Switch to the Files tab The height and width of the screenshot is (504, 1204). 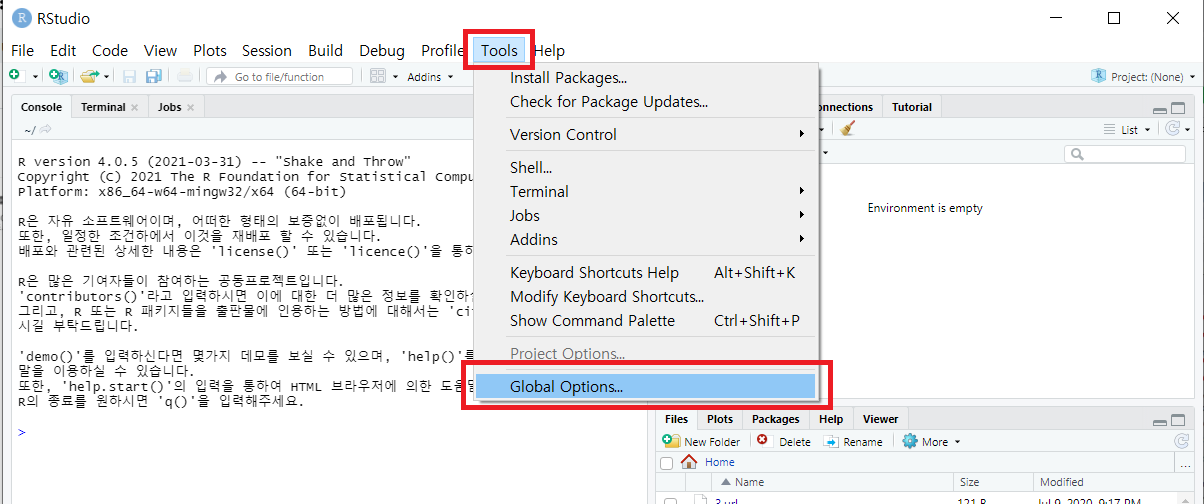pyautogui.click(x=676, y=419)
